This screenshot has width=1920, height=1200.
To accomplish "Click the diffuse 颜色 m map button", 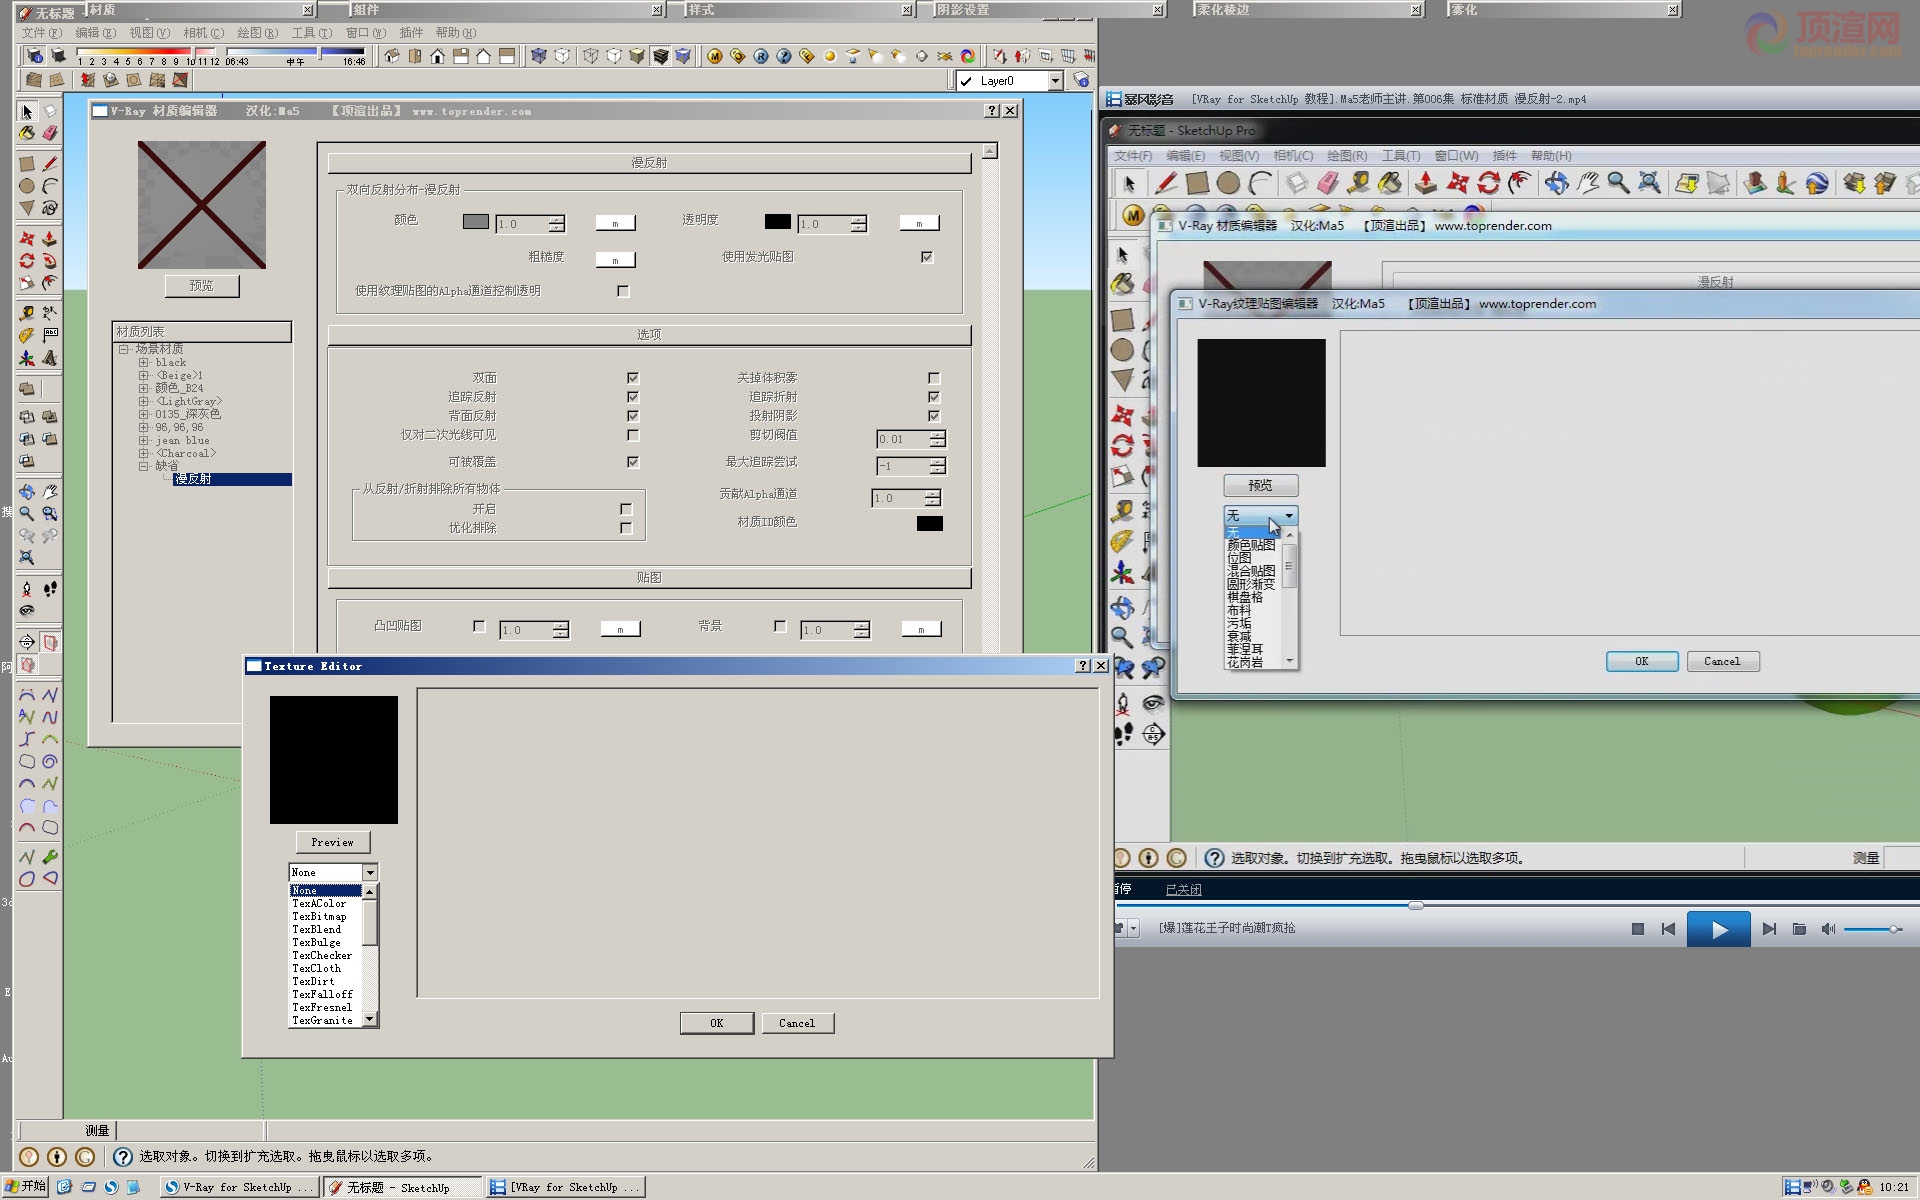I will pos(615,224).
